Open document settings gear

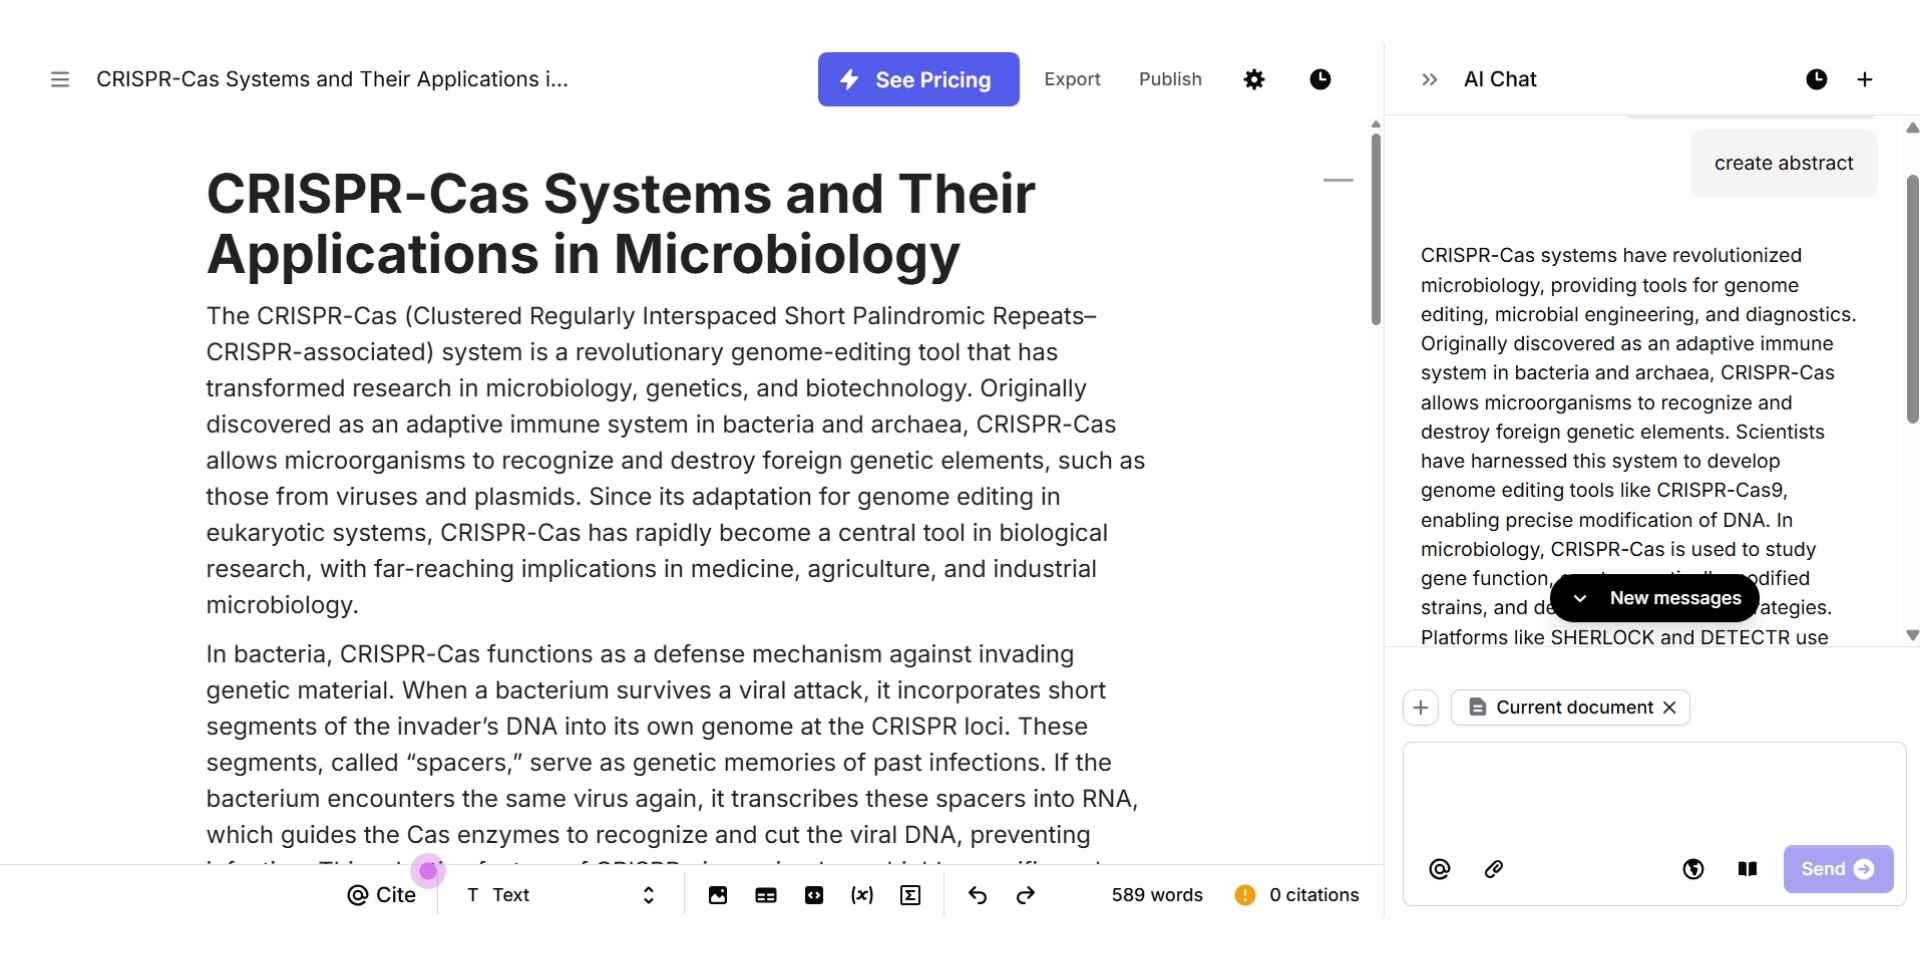[x=1254, y=79]
